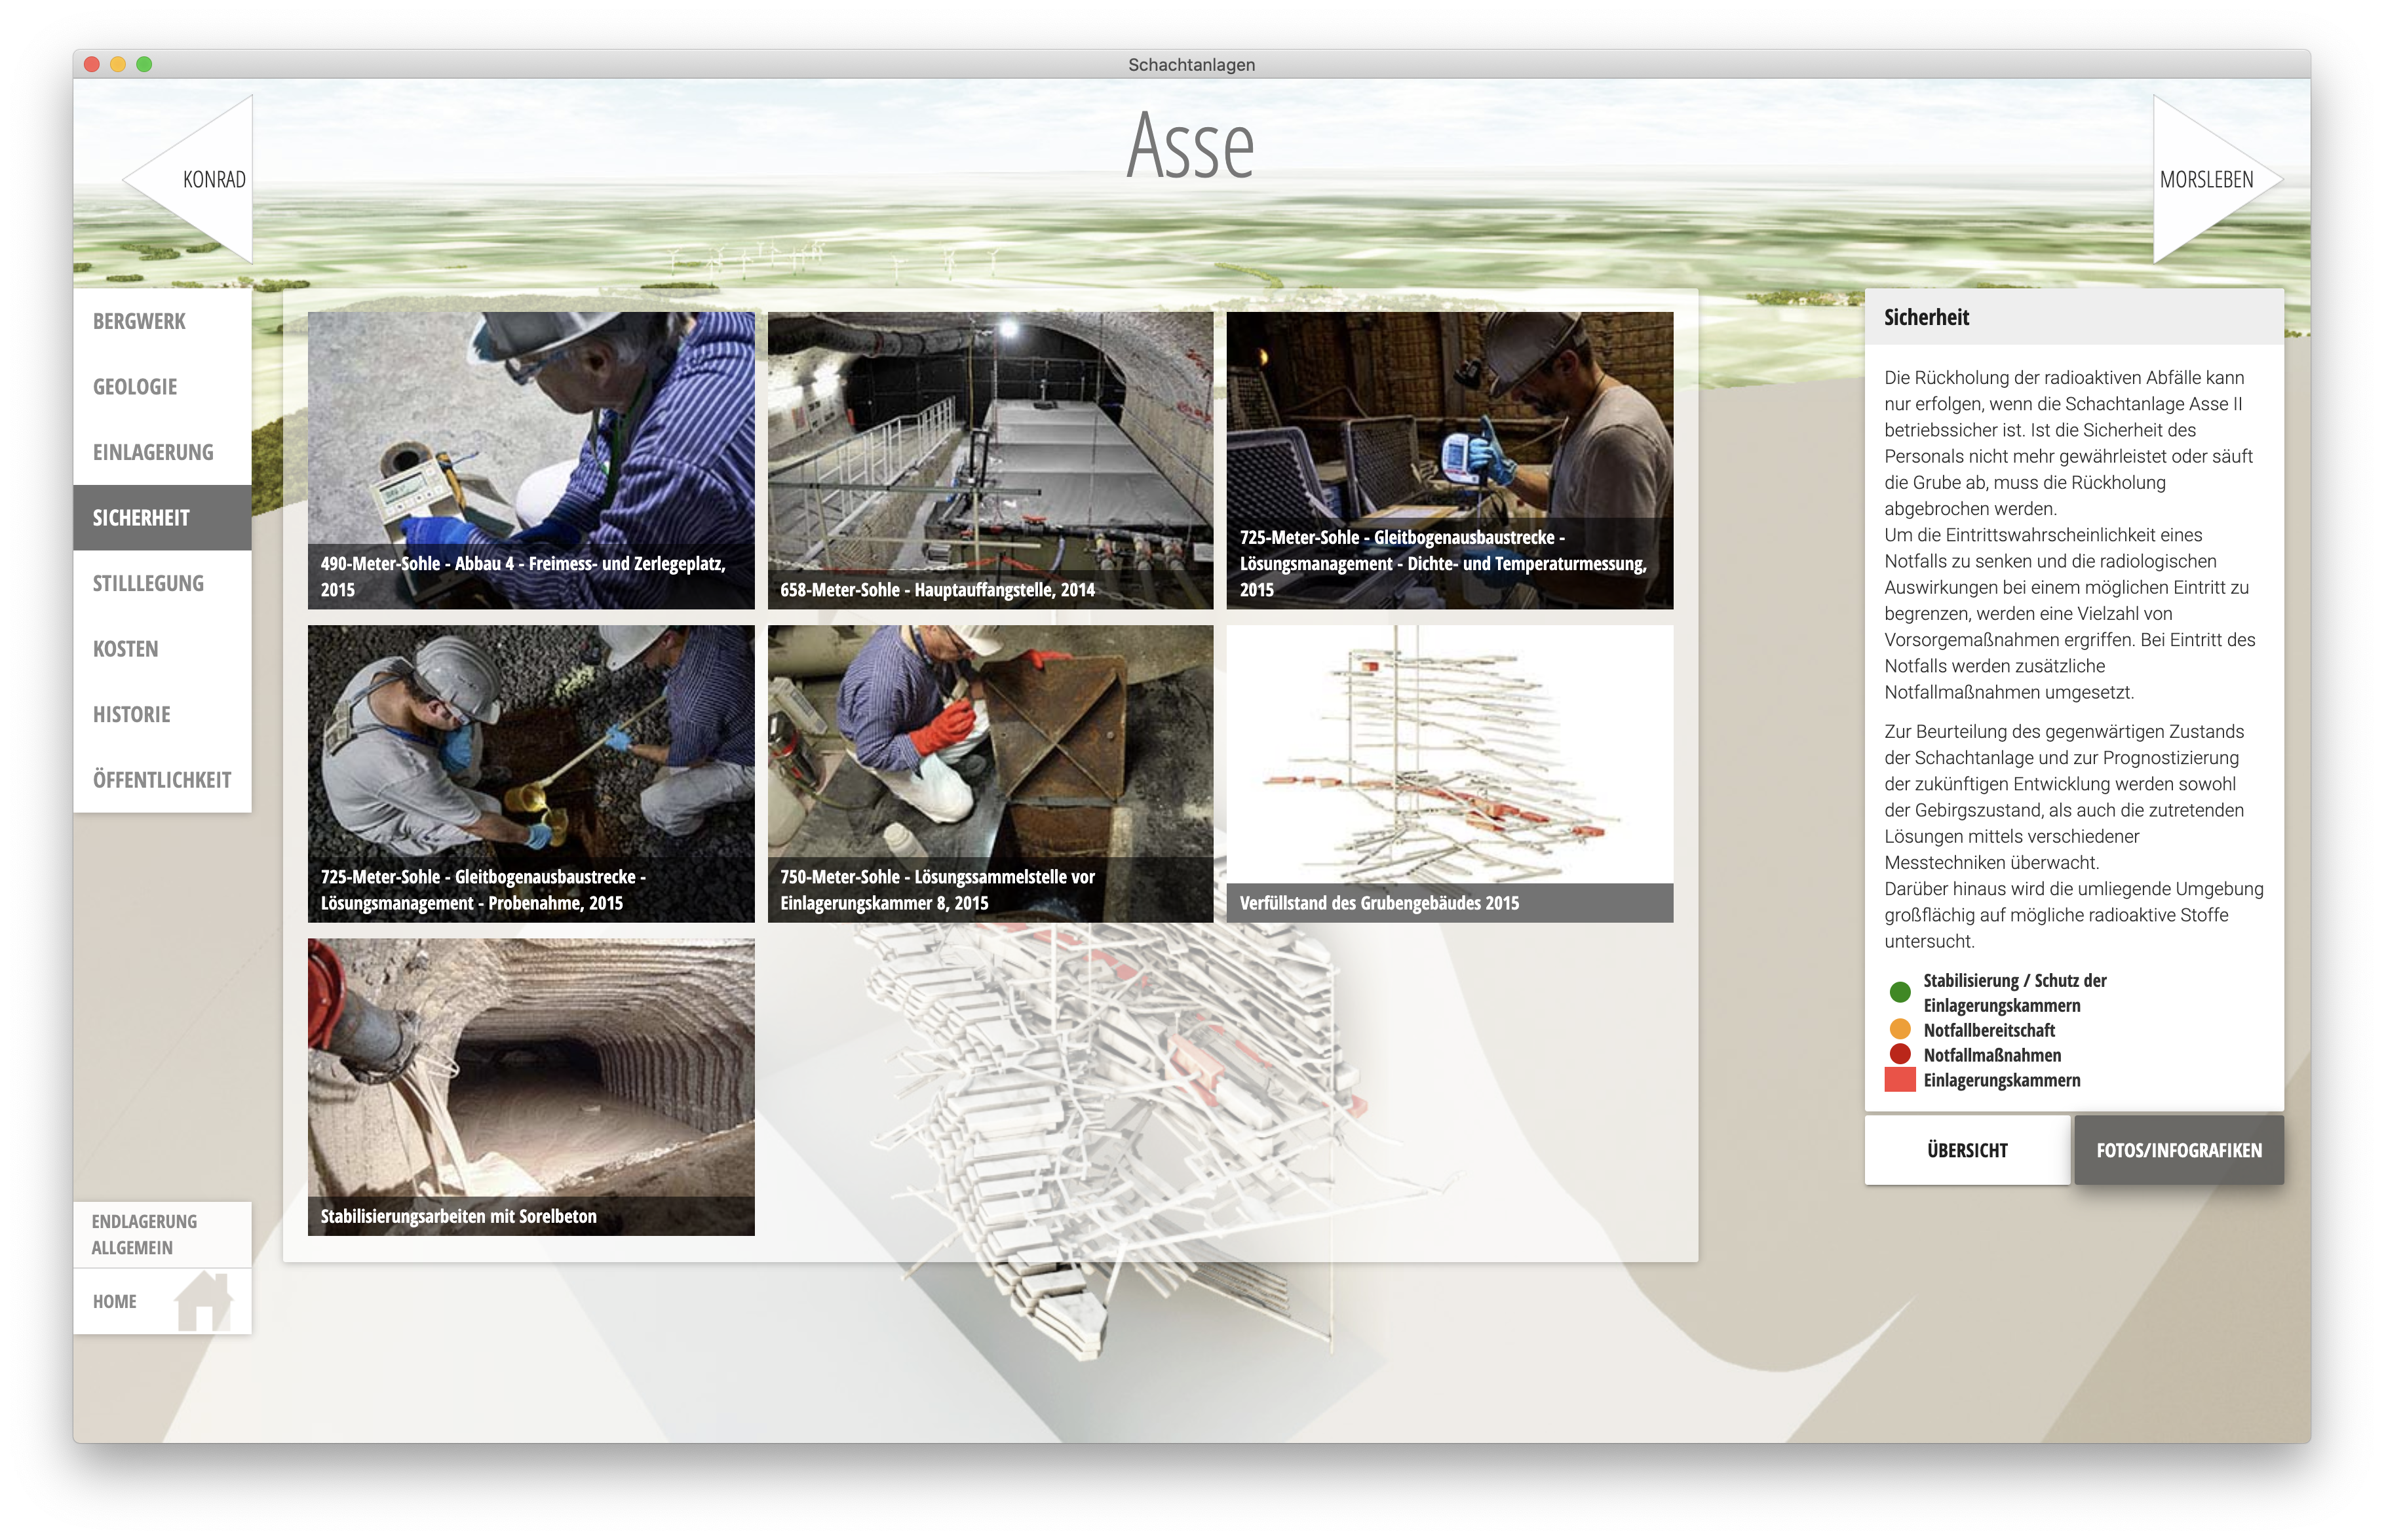Open Historie from the side menu
This screenshot has width=2384, height=1540.
pos(132,714)
